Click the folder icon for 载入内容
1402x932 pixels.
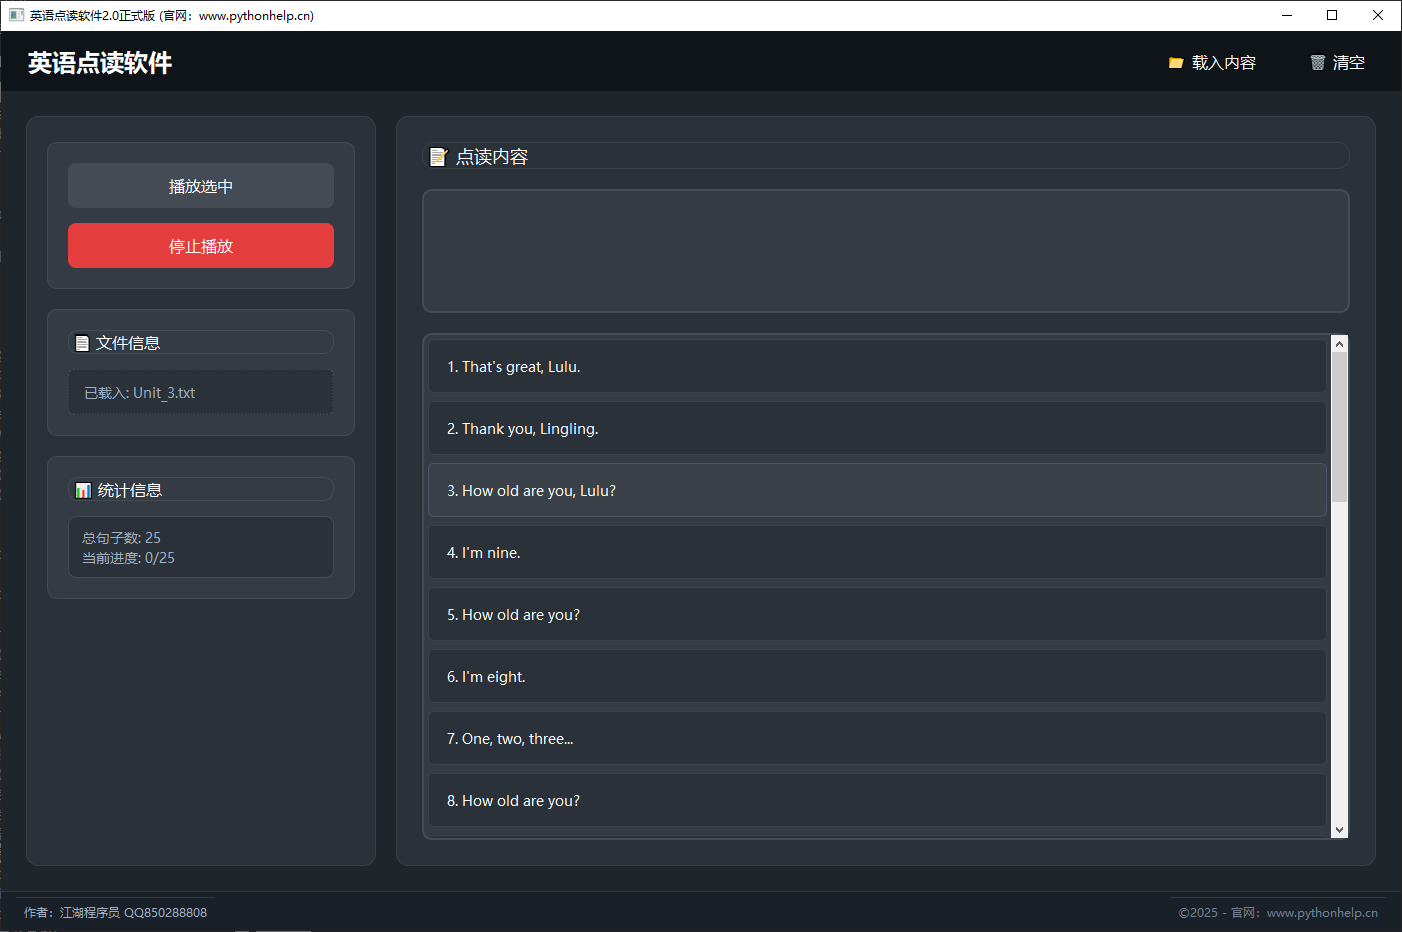[x=1176, y=63]
